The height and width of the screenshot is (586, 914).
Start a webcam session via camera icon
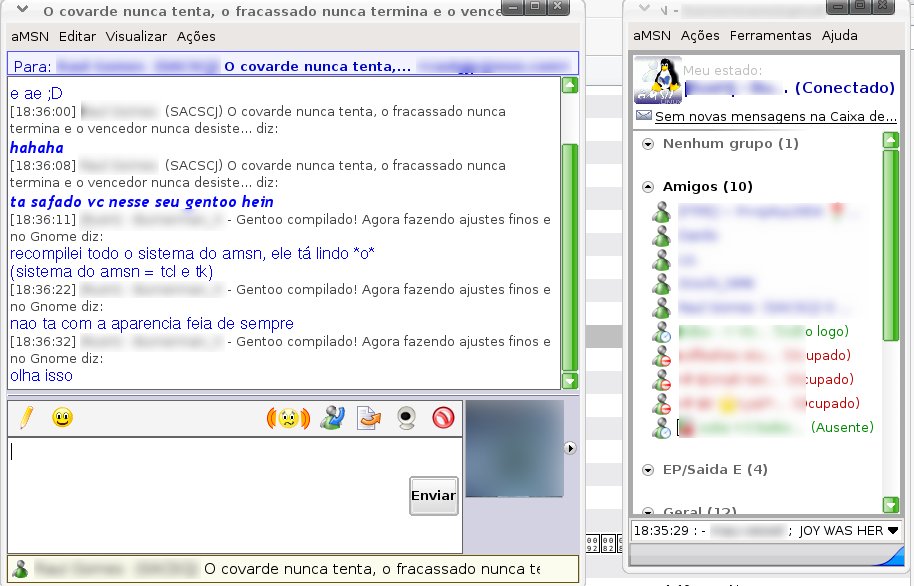coord(406,418)
